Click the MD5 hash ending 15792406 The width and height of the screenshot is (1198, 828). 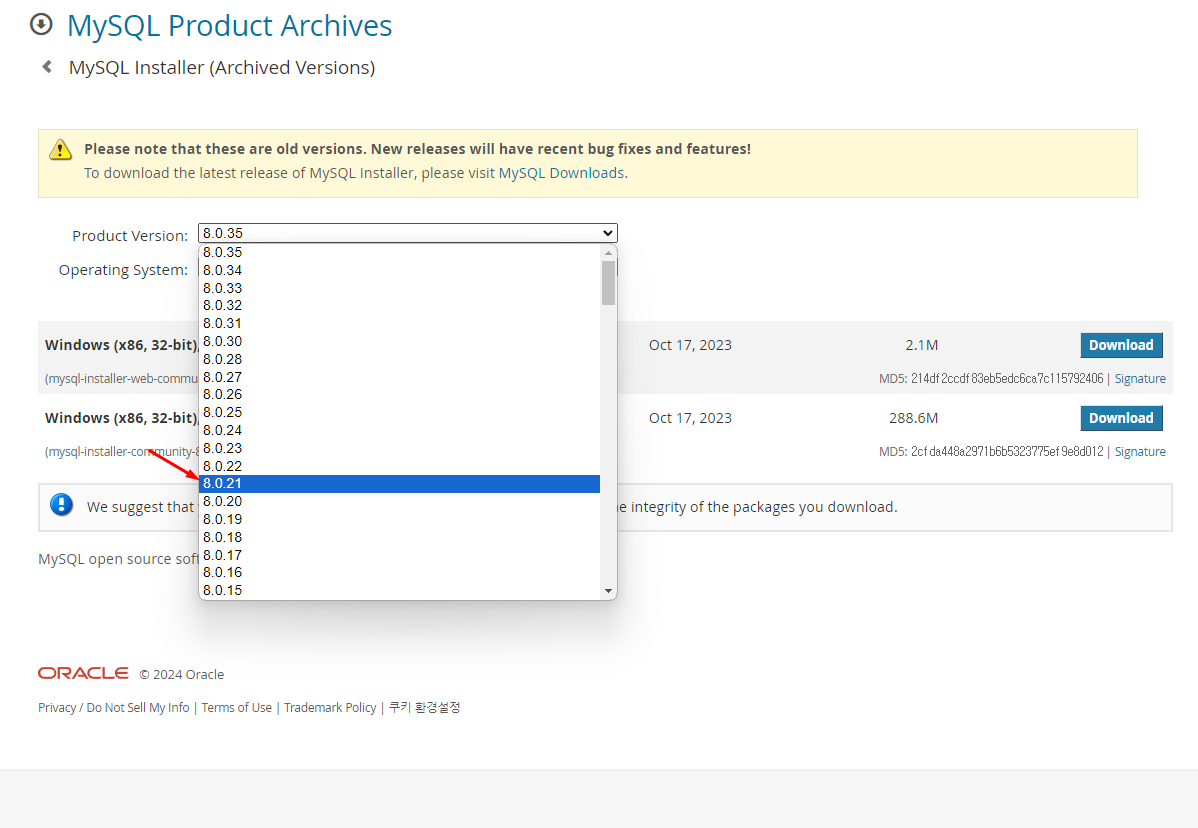(x=1007, y=379)
